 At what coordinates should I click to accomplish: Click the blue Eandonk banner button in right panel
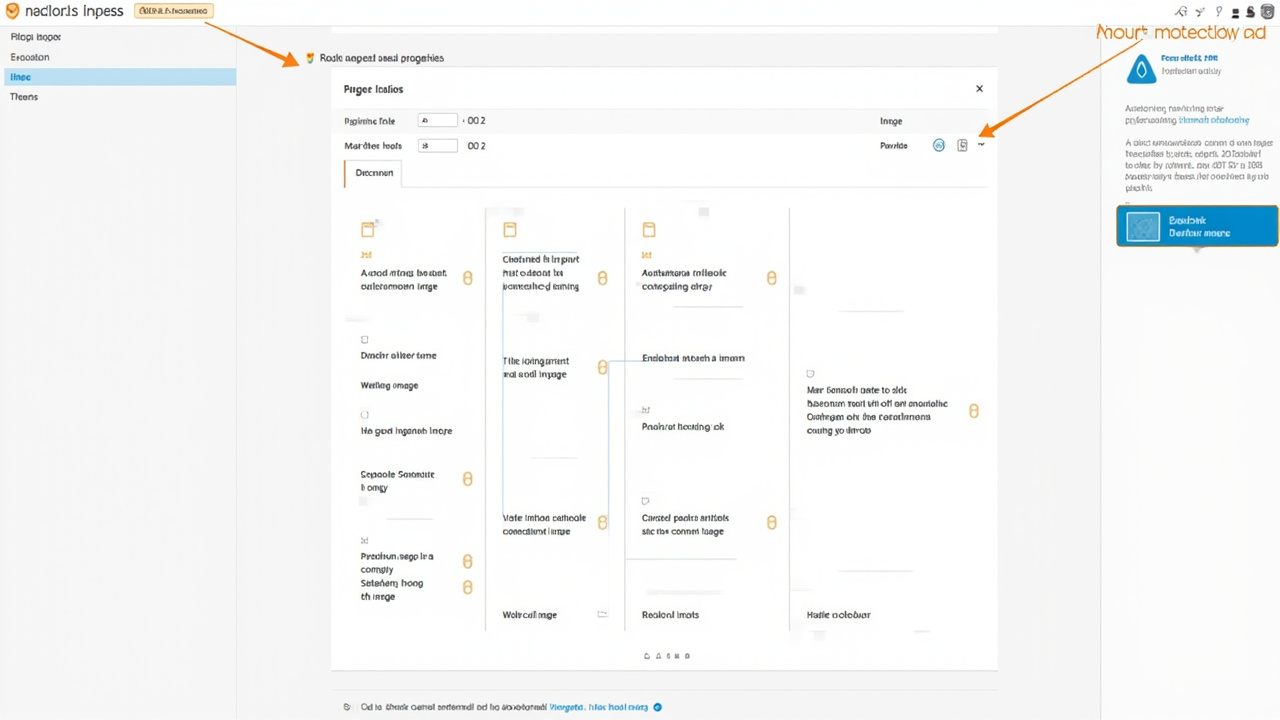pos(1197,226)
